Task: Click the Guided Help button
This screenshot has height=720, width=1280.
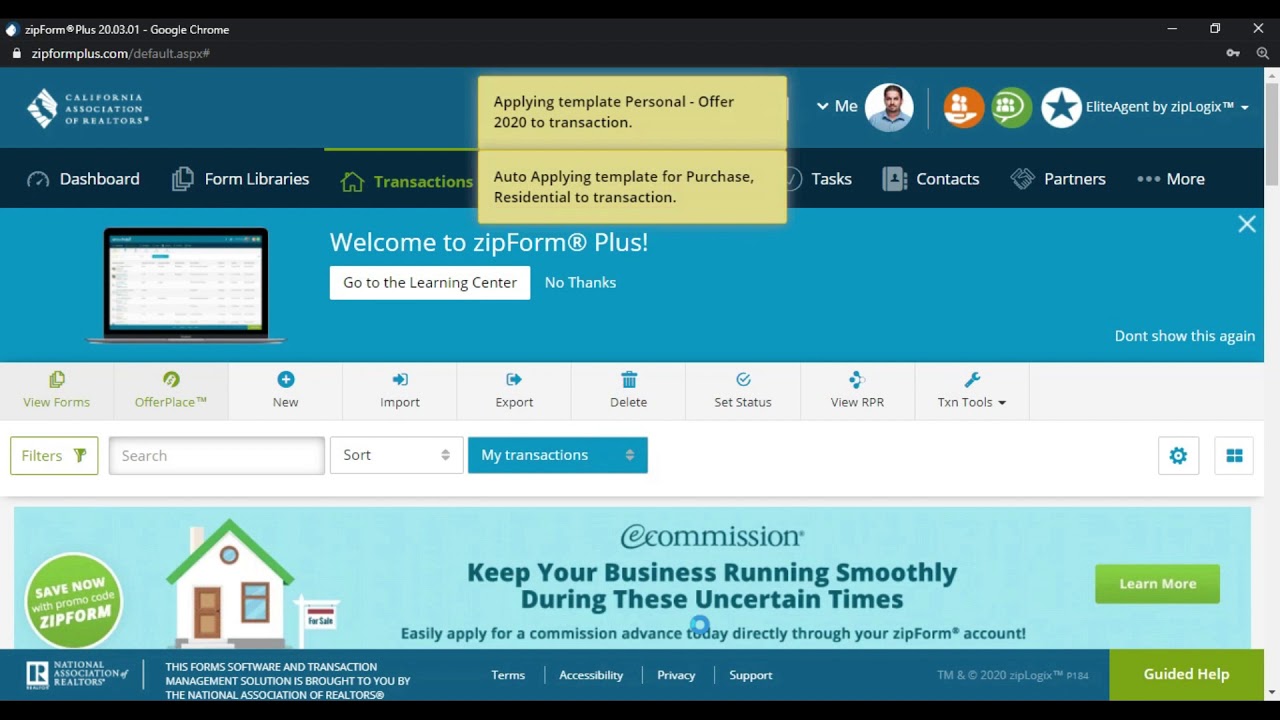Action: tap(1186, 674)
